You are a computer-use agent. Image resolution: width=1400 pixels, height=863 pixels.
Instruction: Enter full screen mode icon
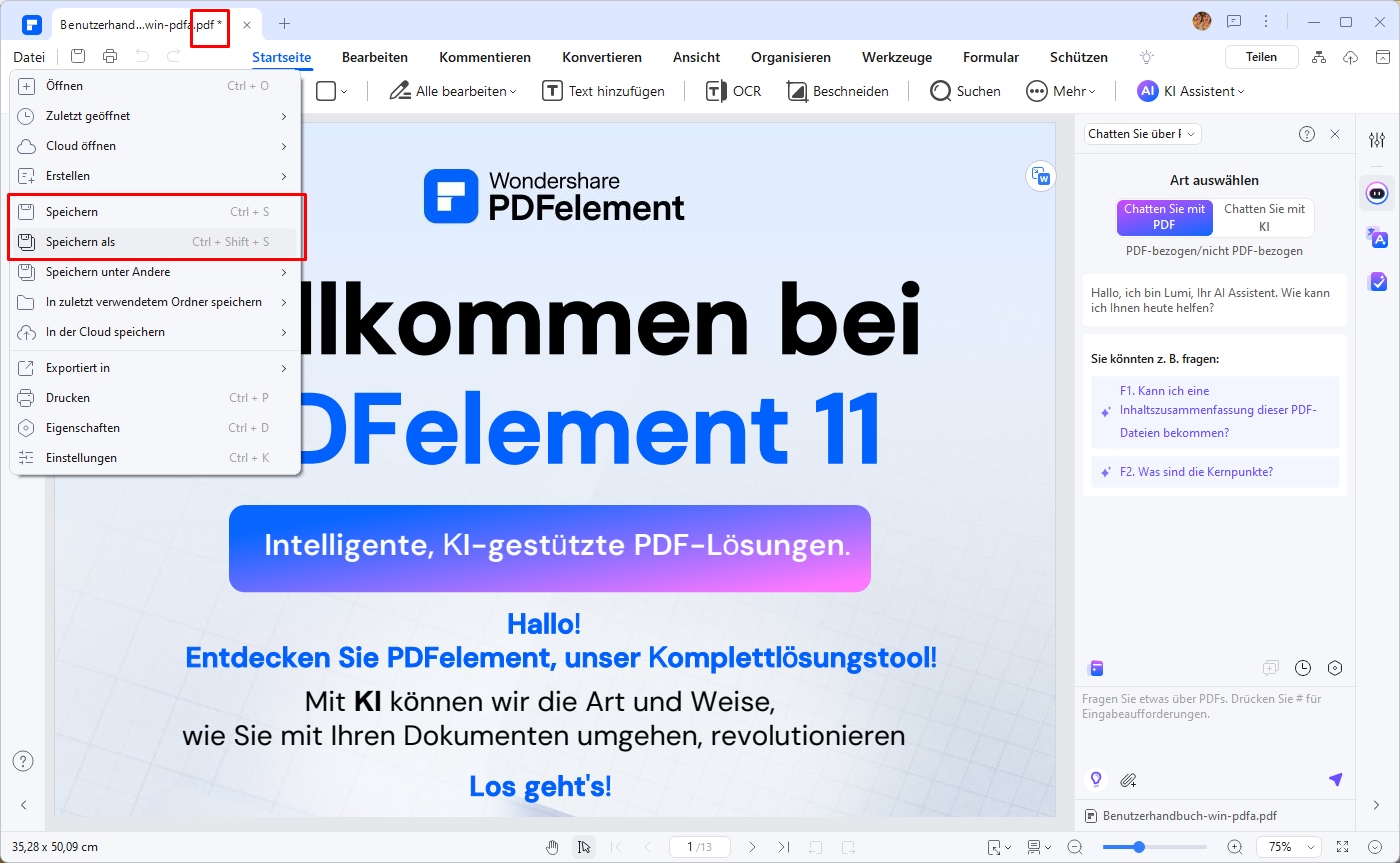[x=1343, y=847]
